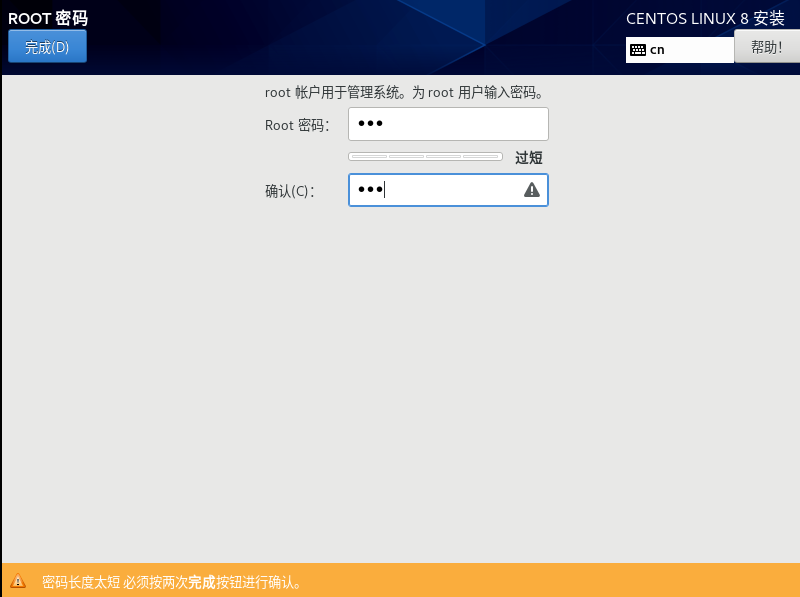Click the Root 密码 field label
Viewport: 800px width, 597px height.
[297, 123]
